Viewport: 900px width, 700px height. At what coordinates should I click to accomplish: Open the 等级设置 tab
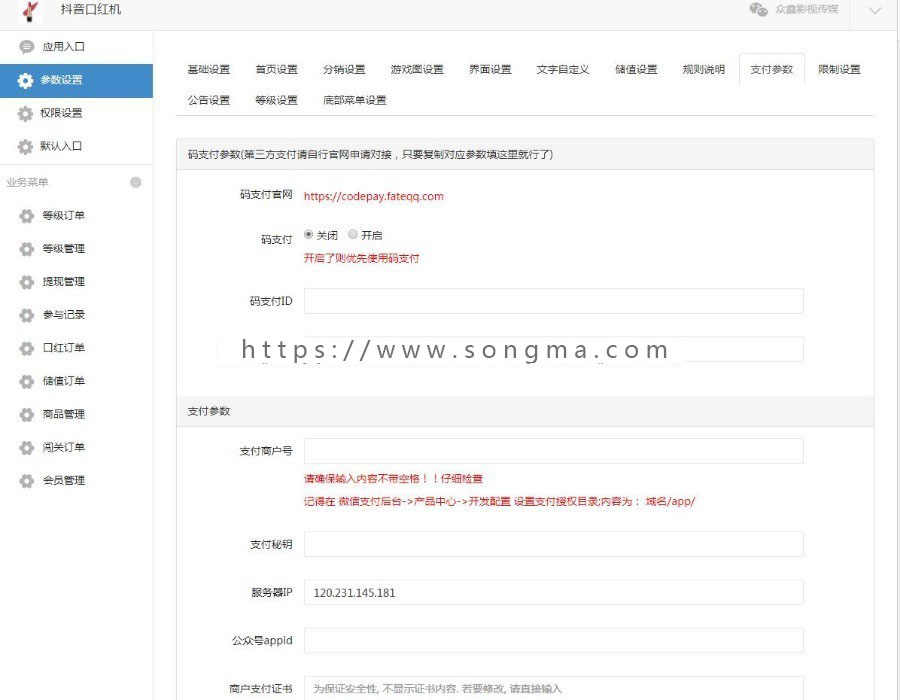point(276,100)
